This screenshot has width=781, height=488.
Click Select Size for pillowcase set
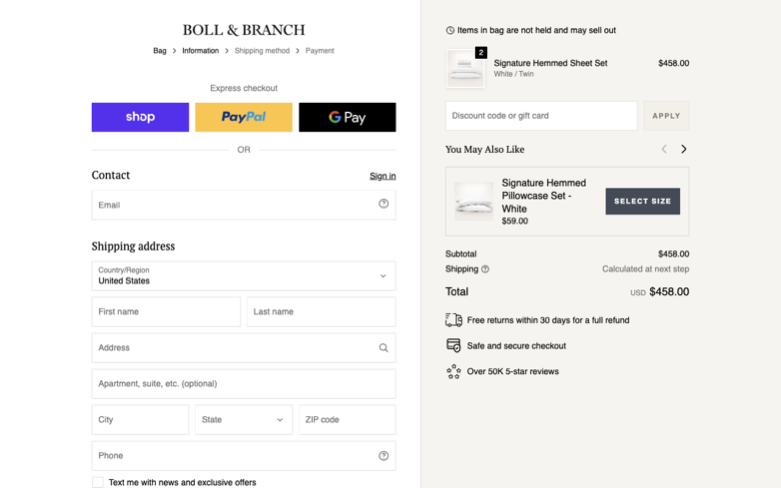[x=643, y=201]
